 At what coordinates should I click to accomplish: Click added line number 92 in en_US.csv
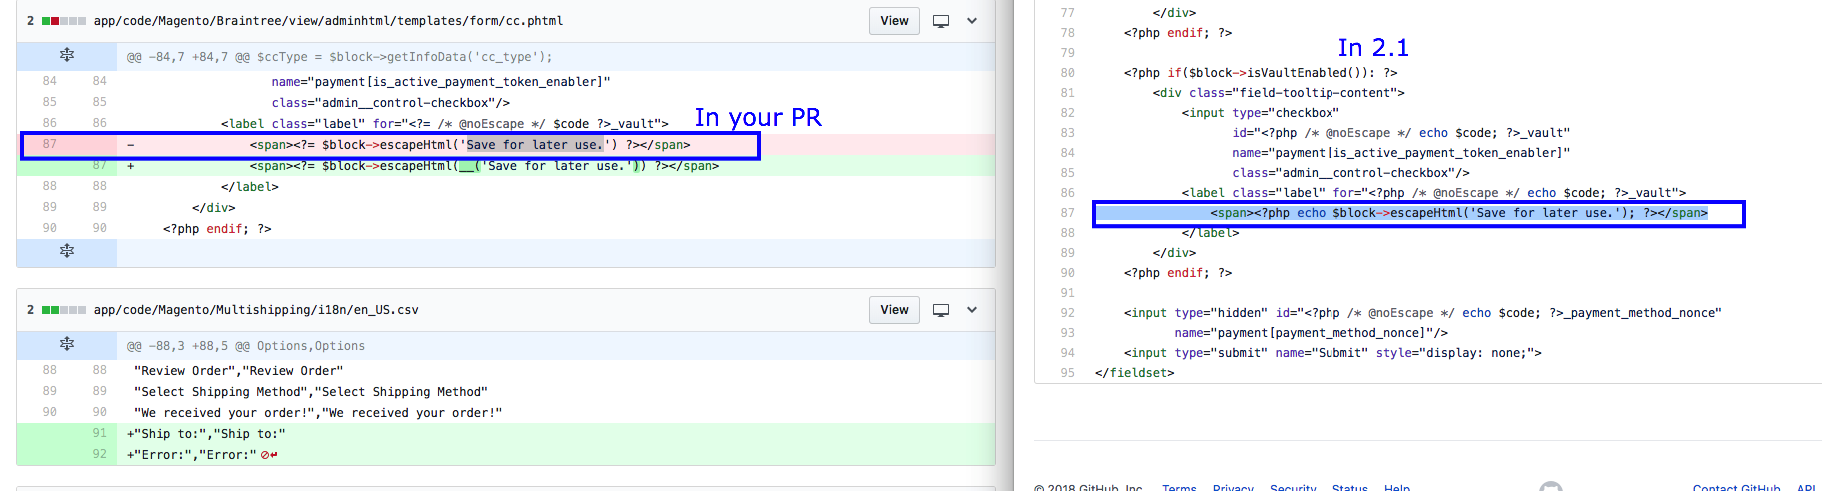tap(99, 454)
